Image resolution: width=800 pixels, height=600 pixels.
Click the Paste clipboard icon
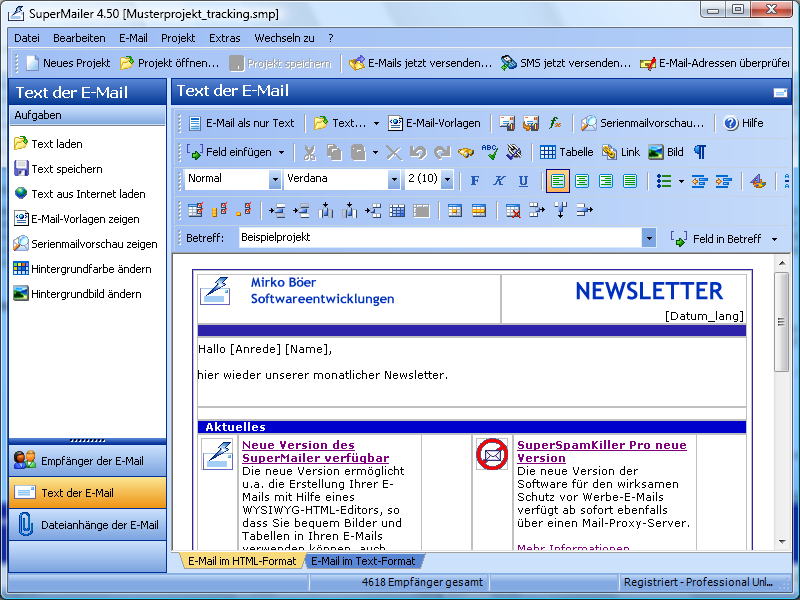coord(358,152)
